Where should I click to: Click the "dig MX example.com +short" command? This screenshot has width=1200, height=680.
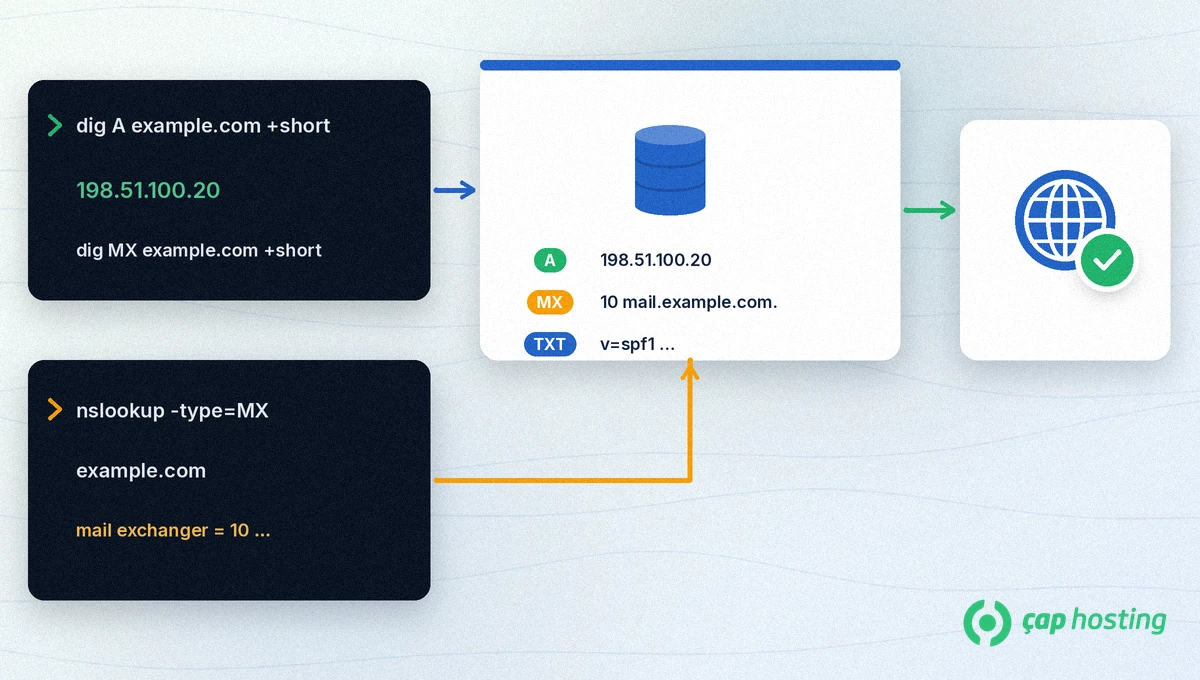click(199, 250)
